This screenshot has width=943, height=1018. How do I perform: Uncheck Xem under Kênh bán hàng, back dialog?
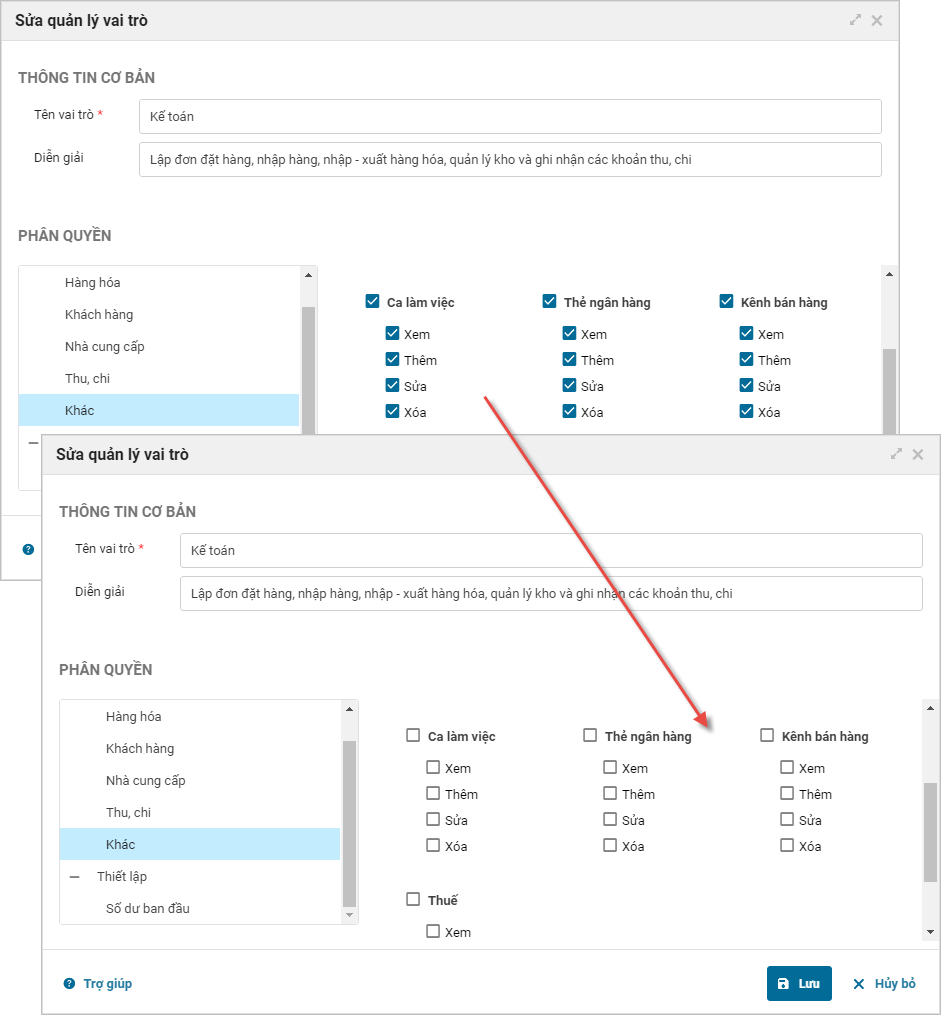coord(747,333)
